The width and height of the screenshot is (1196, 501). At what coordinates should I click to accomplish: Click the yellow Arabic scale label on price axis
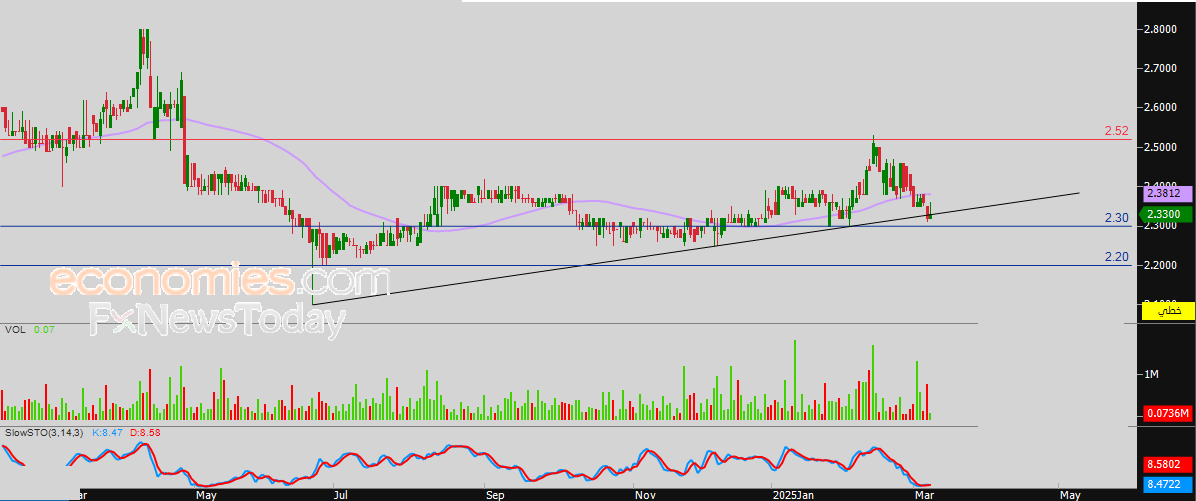coord(1168,311)
